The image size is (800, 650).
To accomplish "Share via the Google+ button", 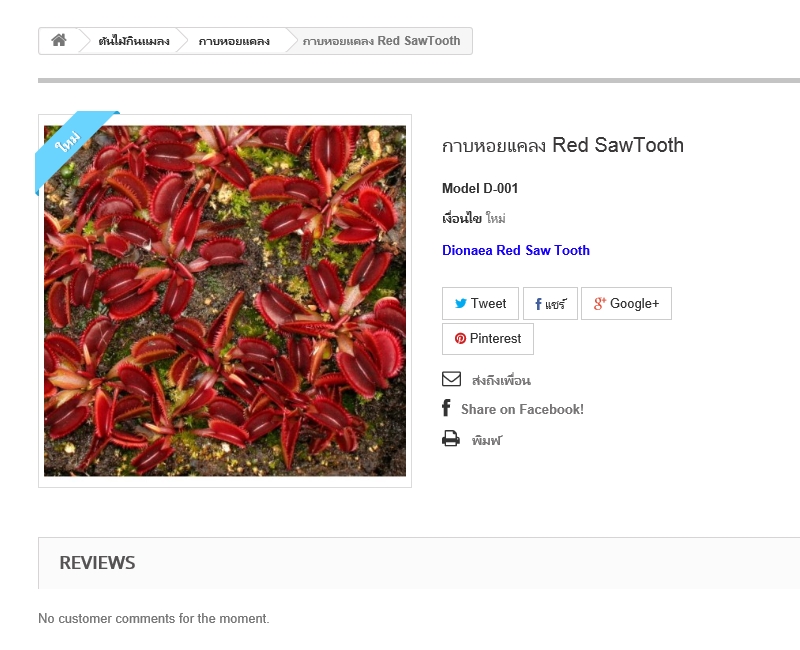I will pos(626,304).
